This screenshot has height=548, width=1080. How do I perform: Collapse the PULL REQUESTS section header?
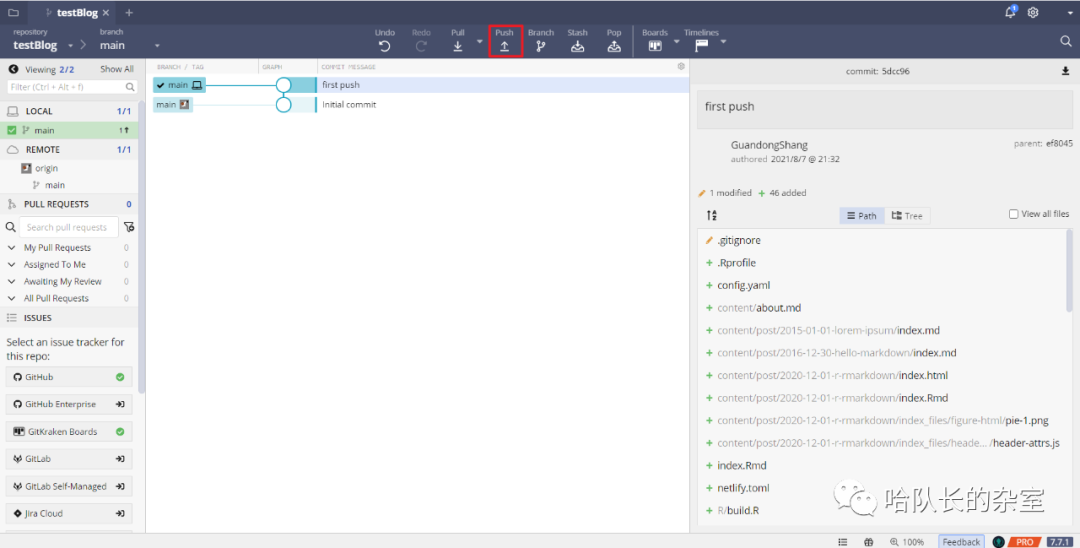[x=69, y=204]
